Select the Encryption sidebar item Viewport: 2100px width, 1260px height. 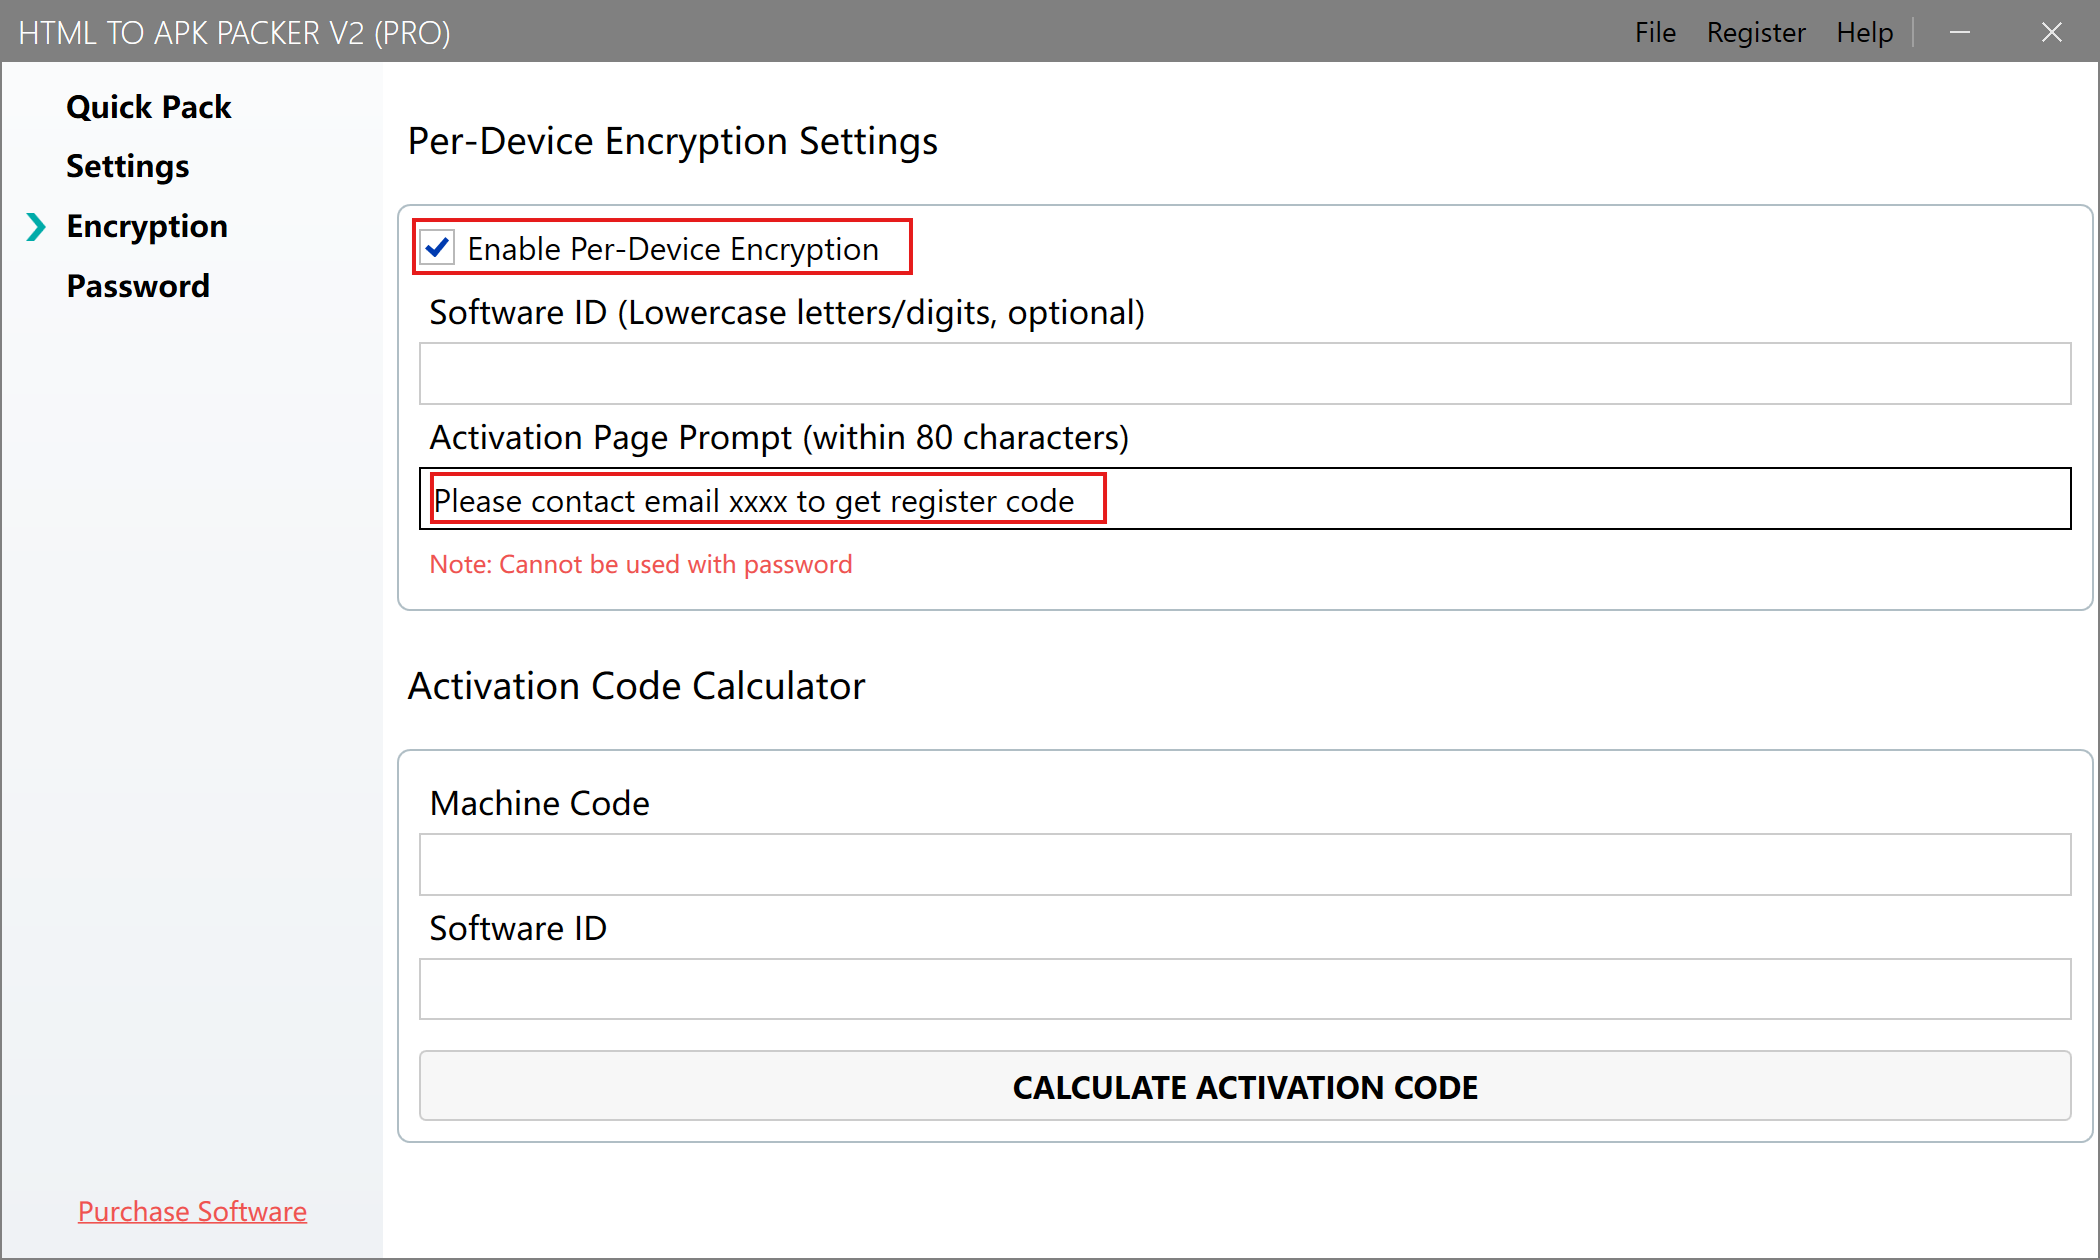146,226
